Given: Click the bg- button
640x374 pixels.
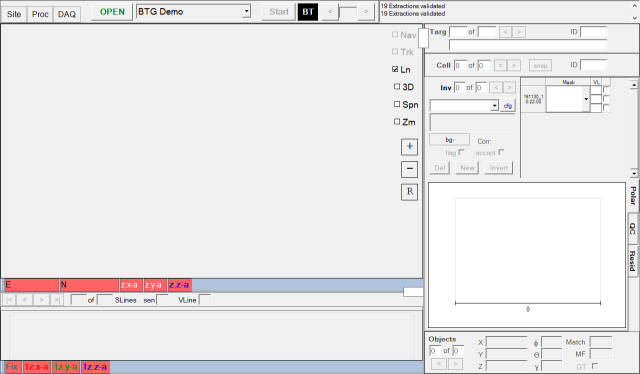Looking at the screenshot, I should (x=449, y=140).
